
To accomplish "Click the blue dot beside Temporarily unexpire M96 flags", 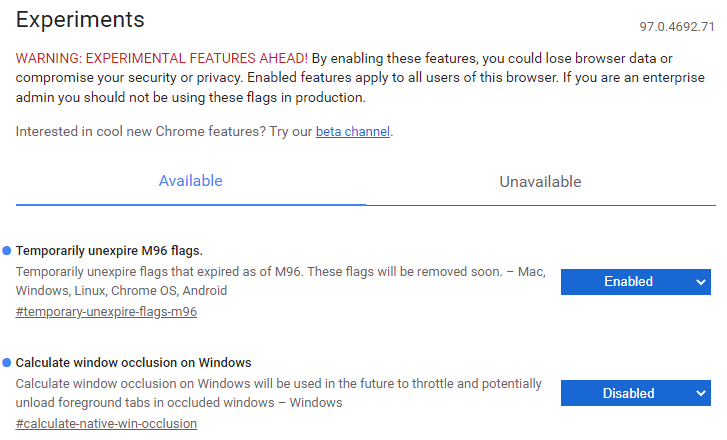I will 7,250.
